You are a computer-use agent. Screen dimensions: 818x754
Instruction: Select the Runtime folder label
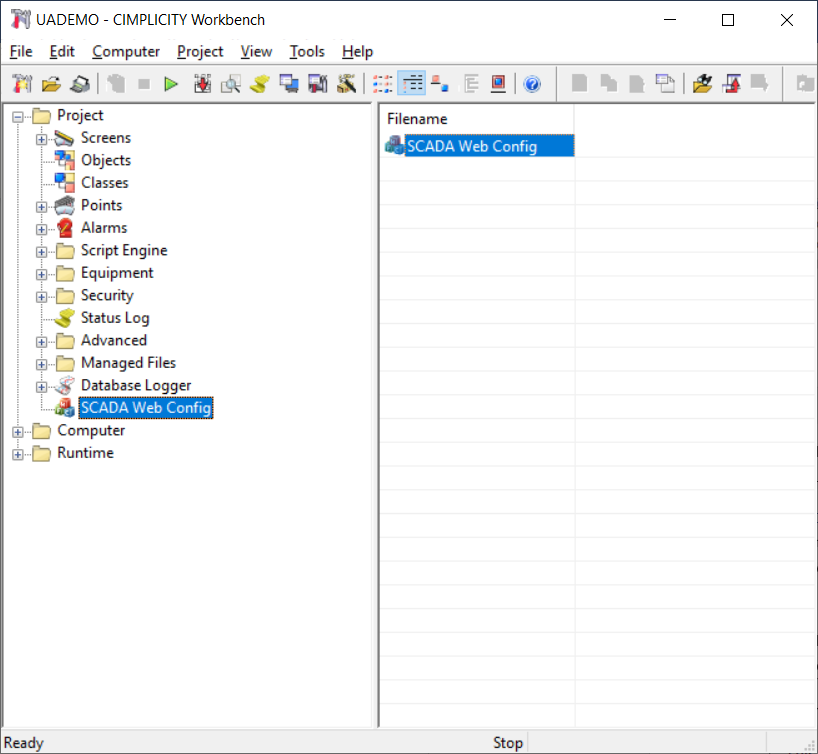click(x=85, y=452)
